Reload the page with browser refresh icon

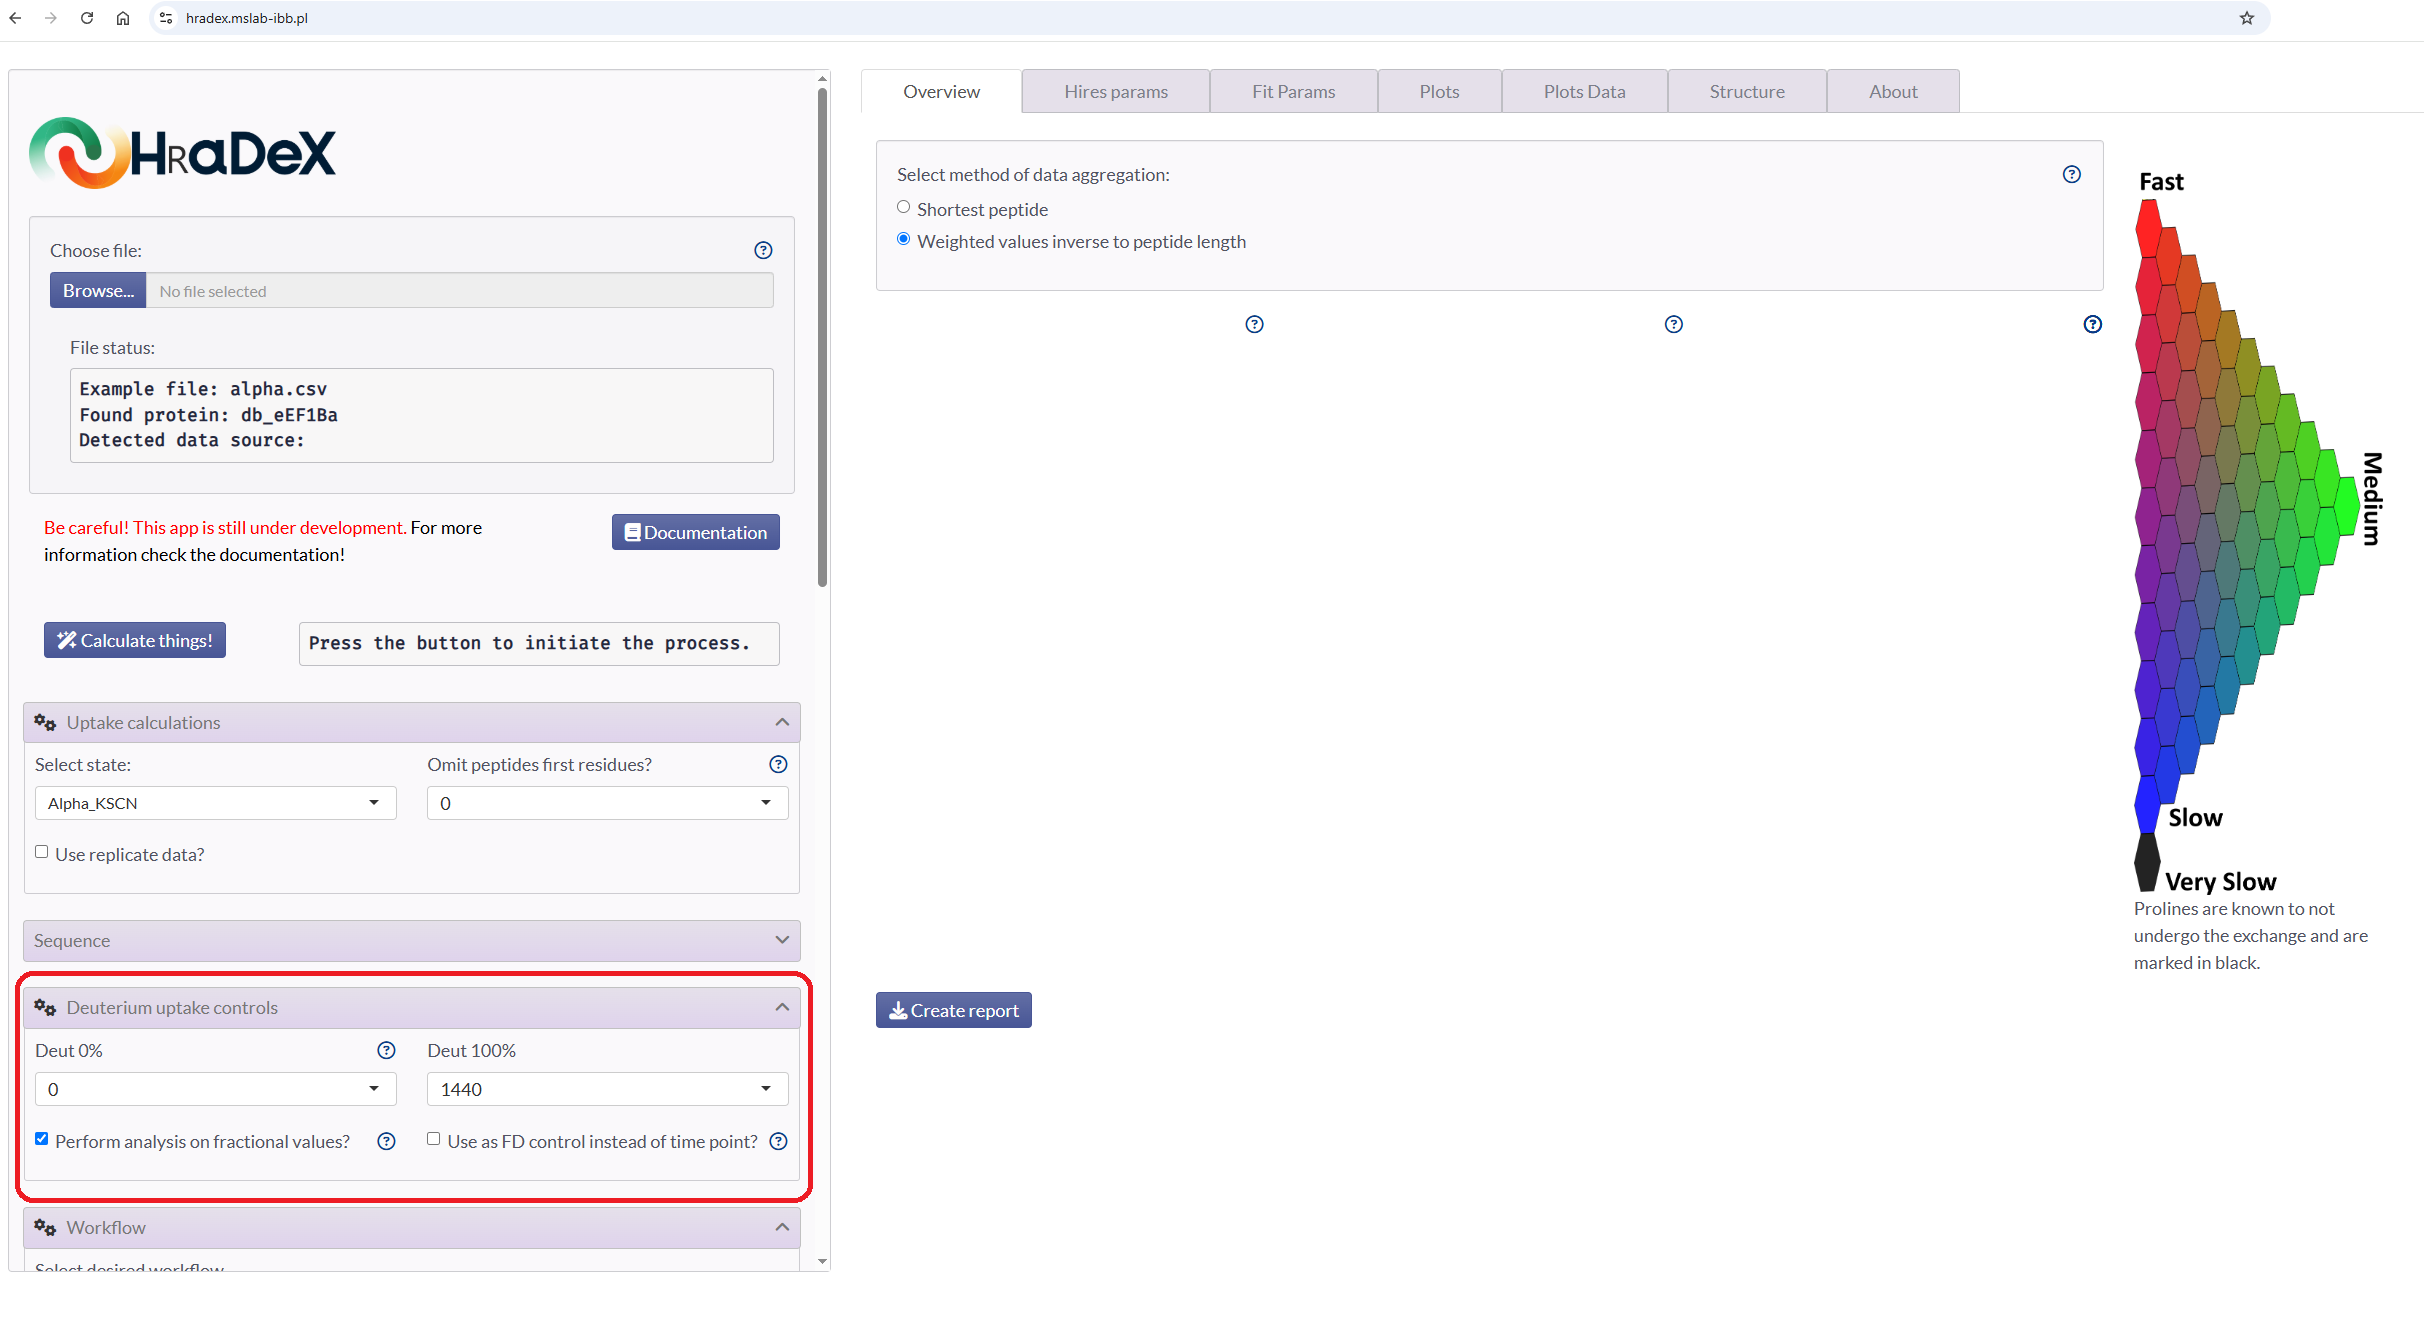pos(87,18)
